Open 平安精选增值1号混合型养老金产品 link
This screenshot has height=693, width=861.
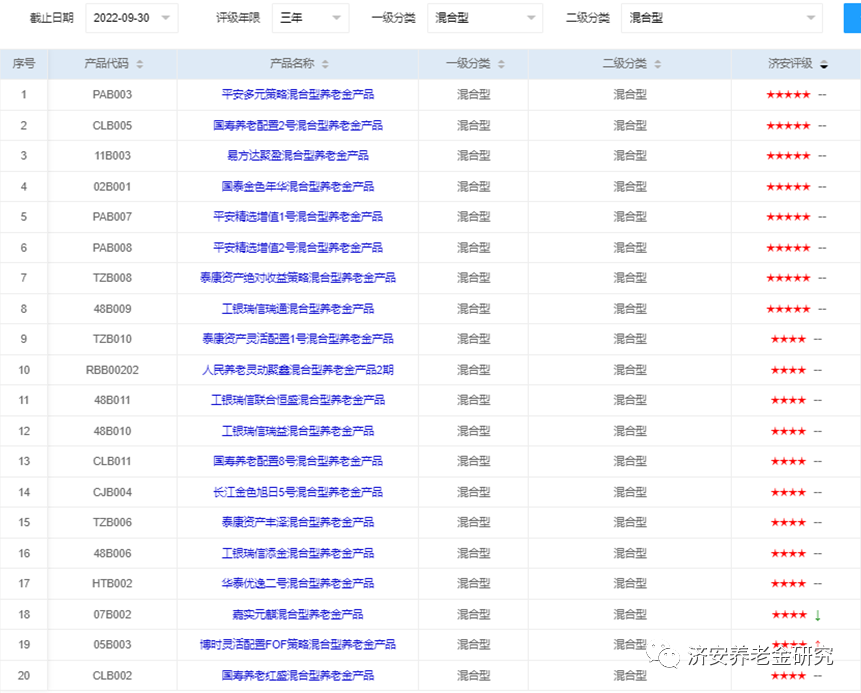[x=298, y=216]
